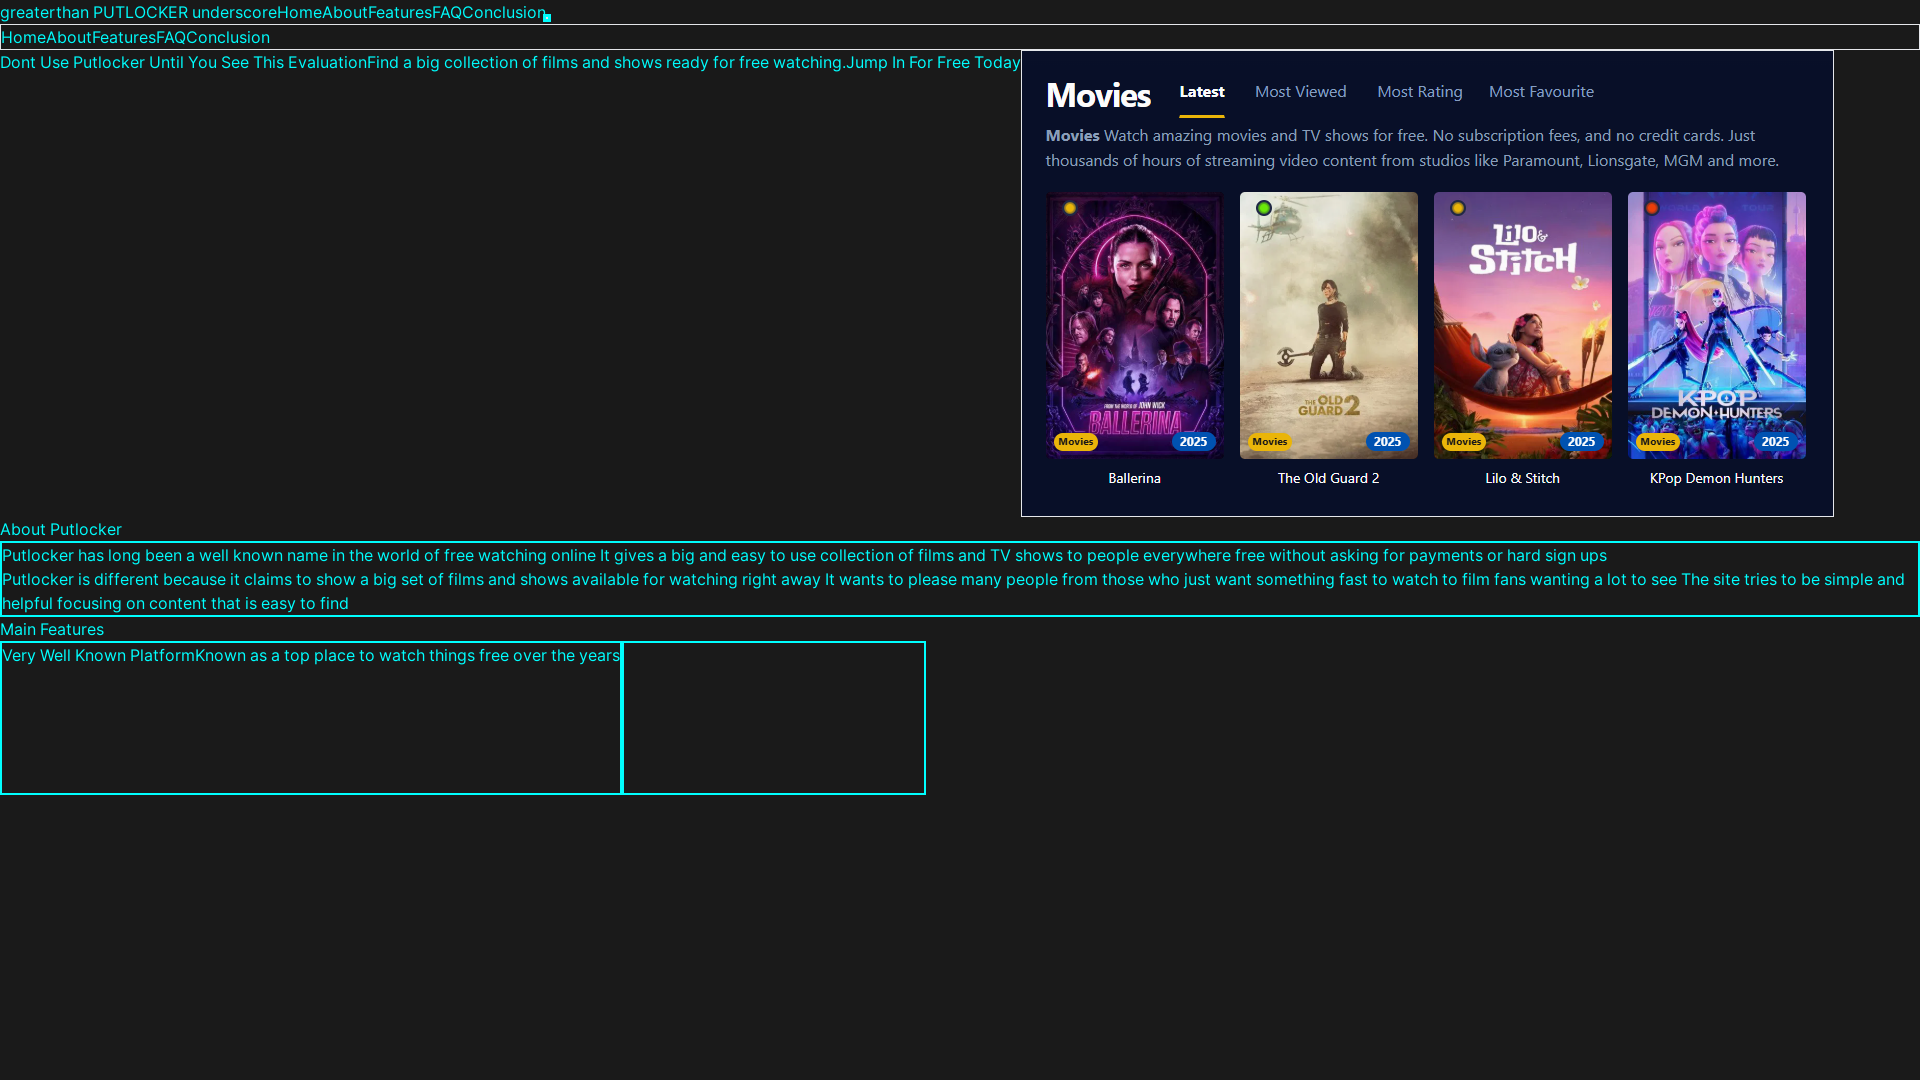Open FAQ link beside the PUTLOCKER logo
Screen dimensions: 1920x1080
click(x=447, y=12)
